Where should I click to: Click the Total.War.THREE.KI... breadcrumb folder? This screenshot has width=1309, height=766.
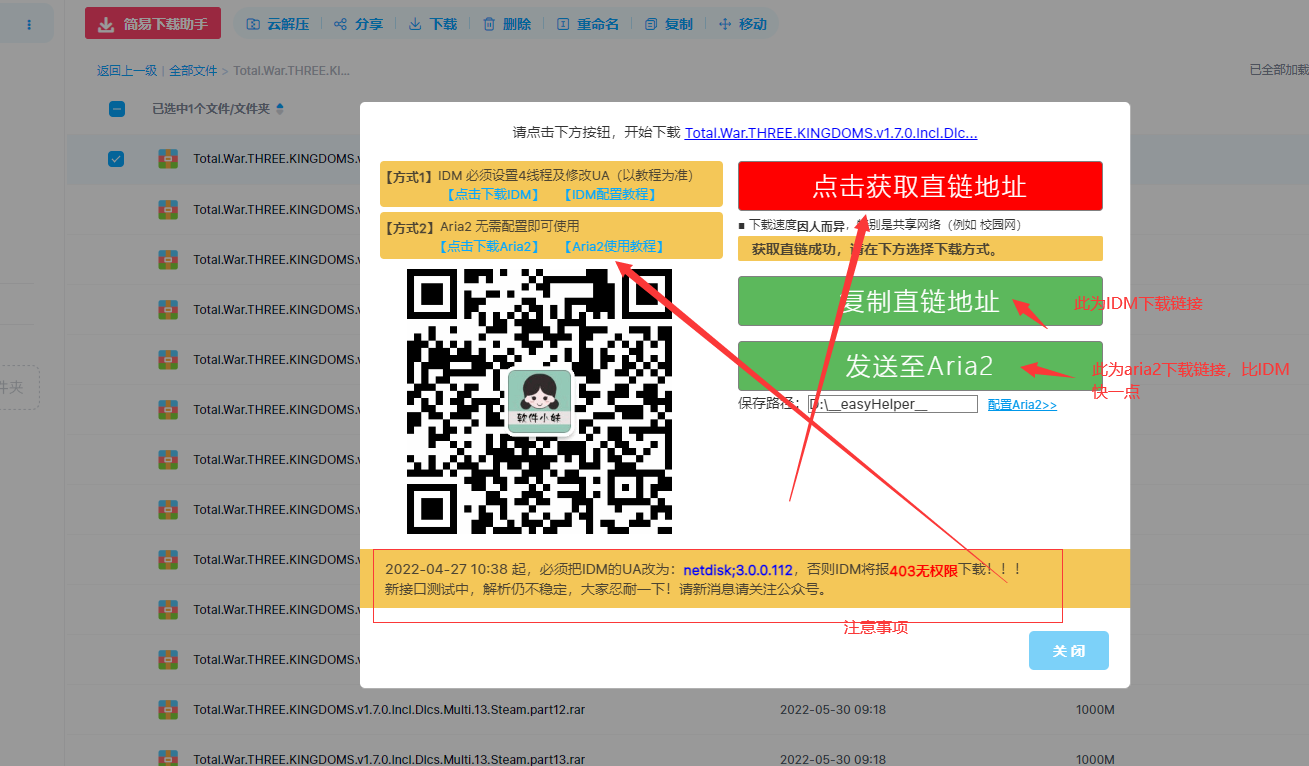tap(292, 71)
